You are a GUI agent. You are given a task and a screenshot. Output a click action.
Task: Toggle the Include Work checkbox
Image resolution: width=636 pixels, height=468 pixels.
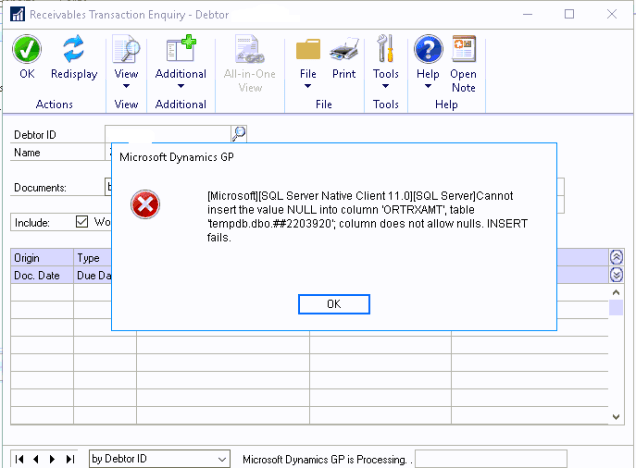(x=82, y=222)
